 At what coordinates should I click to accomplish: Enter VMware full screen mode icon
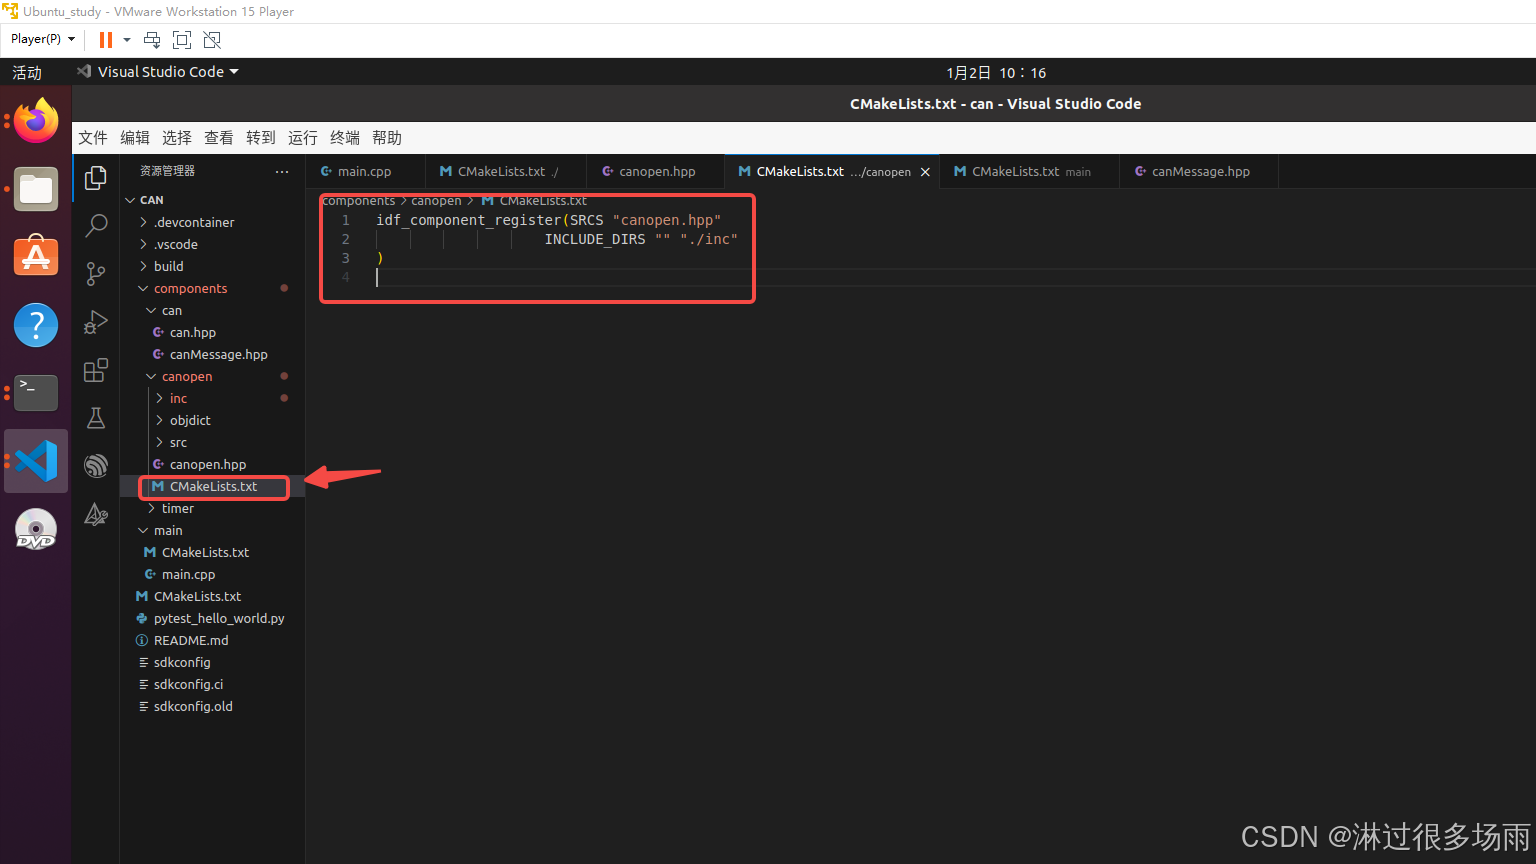tap(182, 40)
